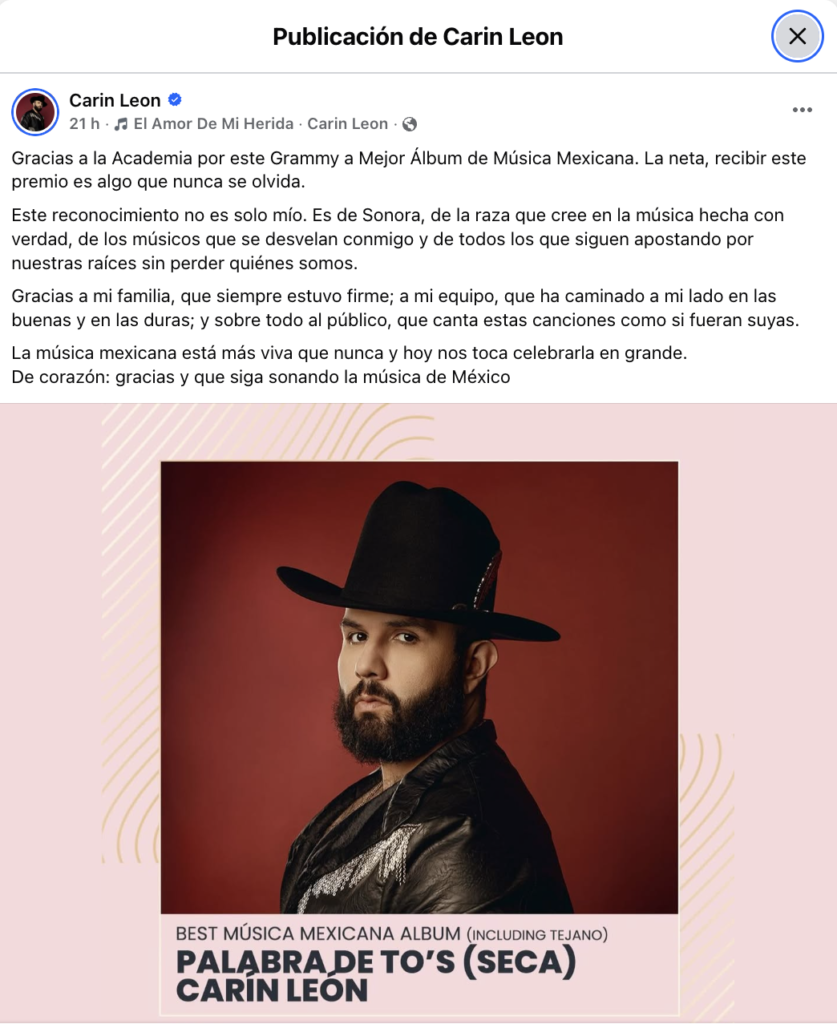Click the gray "Carin Leon" artist link after song

(x=347, y=123)
